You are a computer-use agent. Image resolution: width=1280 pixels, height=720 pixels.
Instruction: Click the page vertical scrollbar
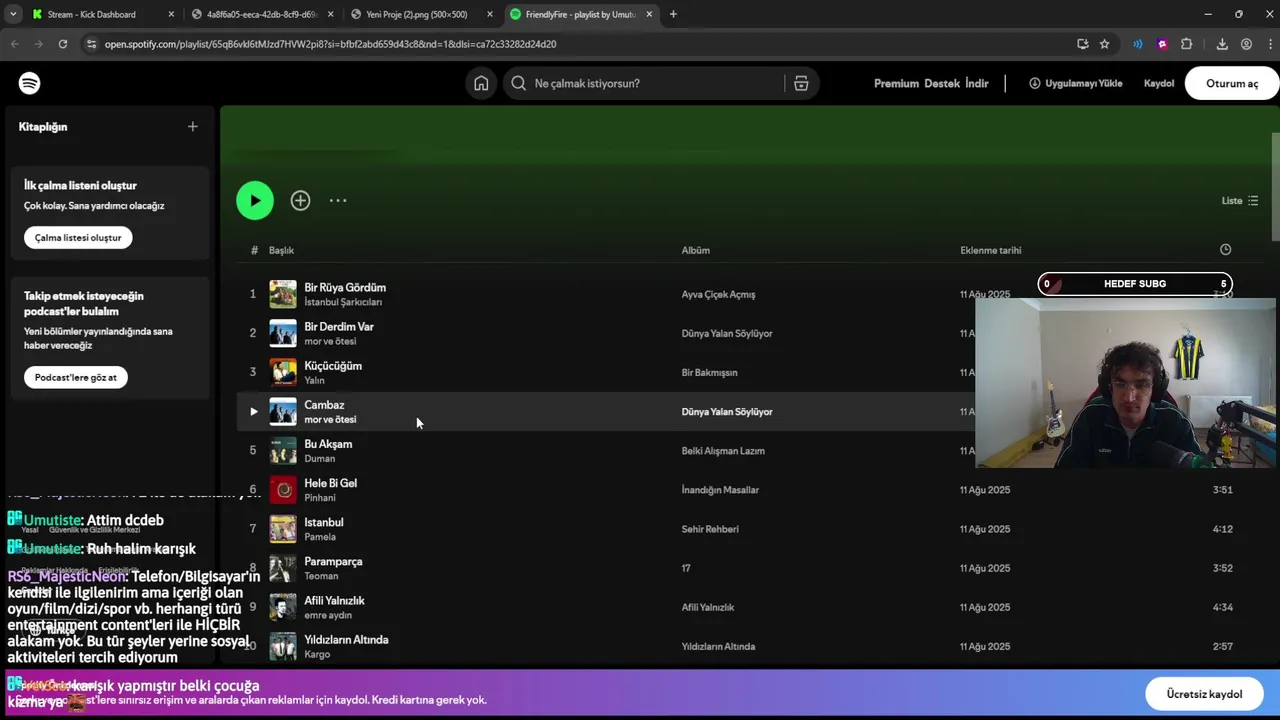click(1274, 185)
